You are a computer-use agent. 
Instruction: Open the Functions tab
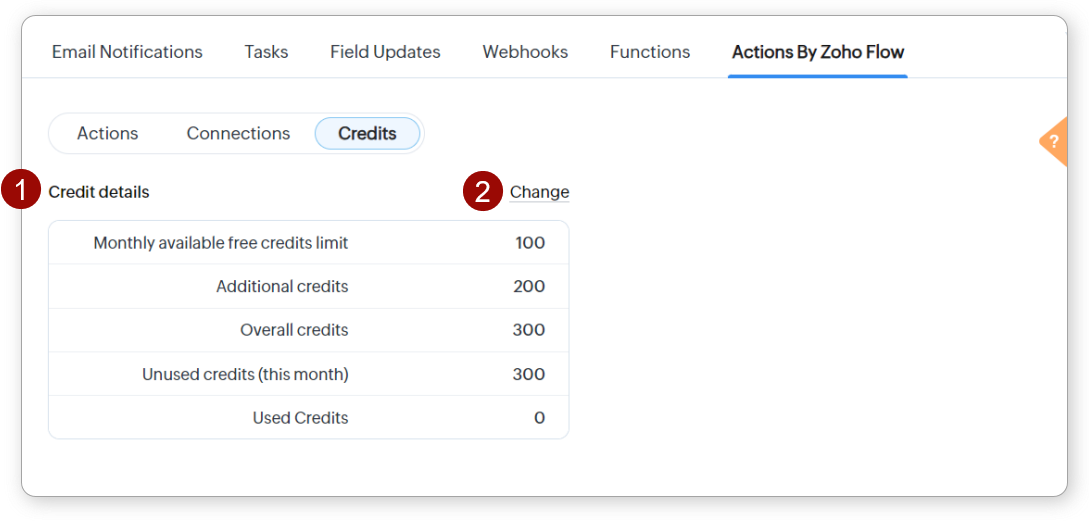(650, 52)
